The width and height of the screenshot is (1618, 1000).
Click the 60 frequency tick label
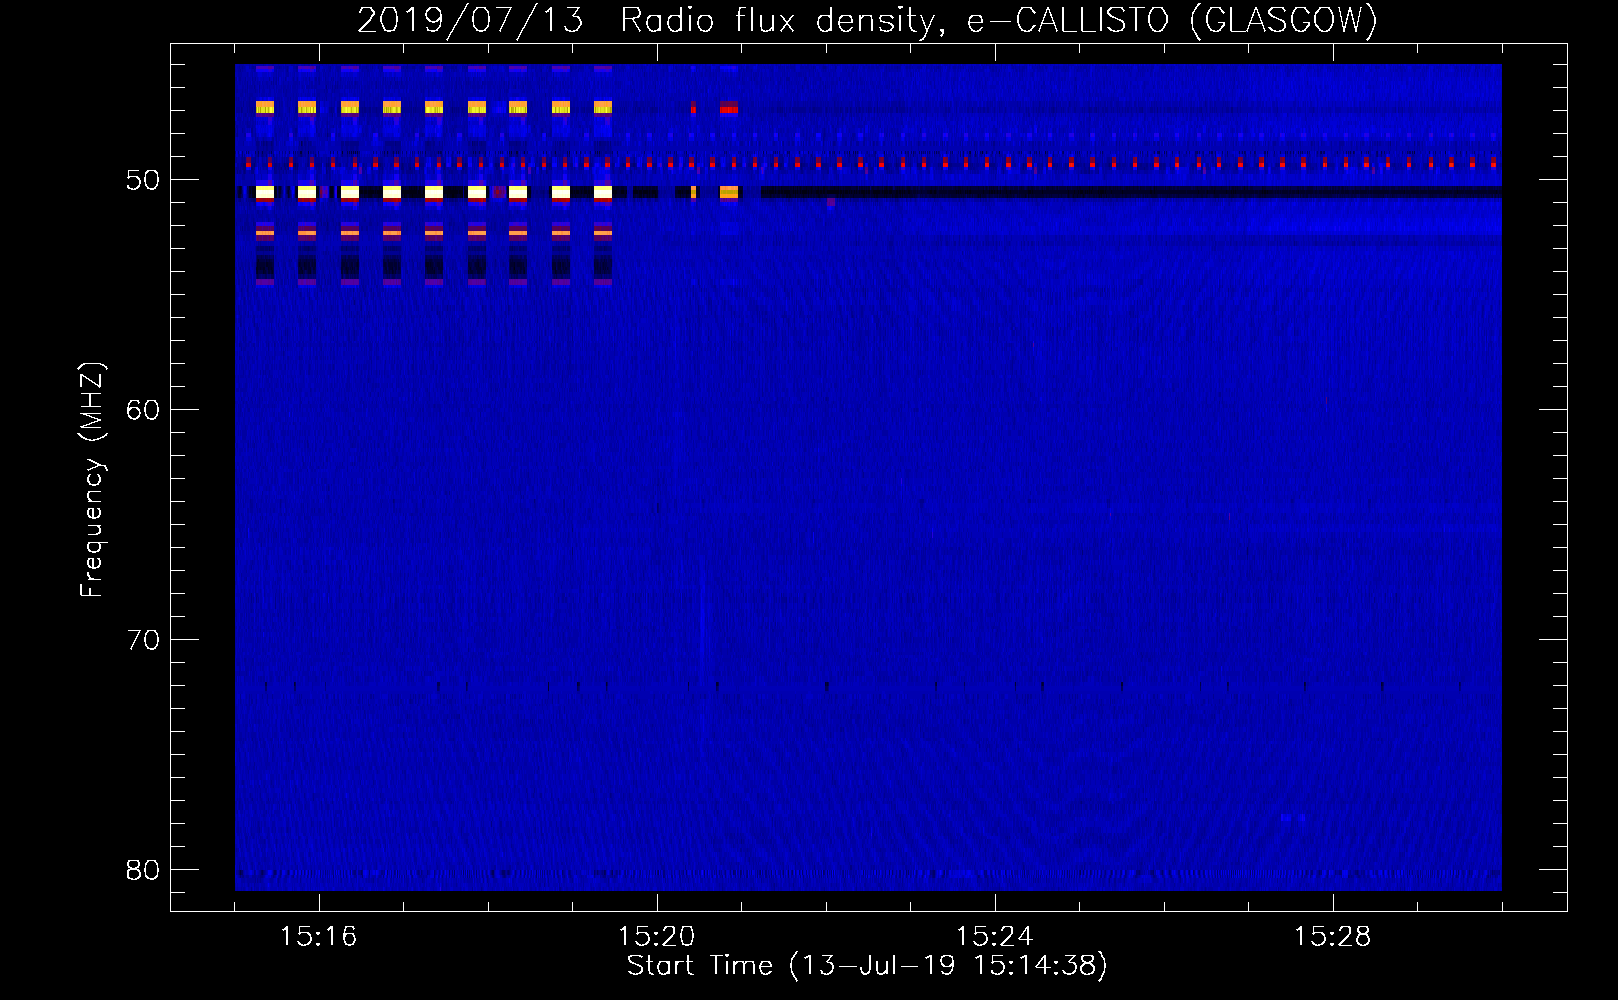point(143,410)
